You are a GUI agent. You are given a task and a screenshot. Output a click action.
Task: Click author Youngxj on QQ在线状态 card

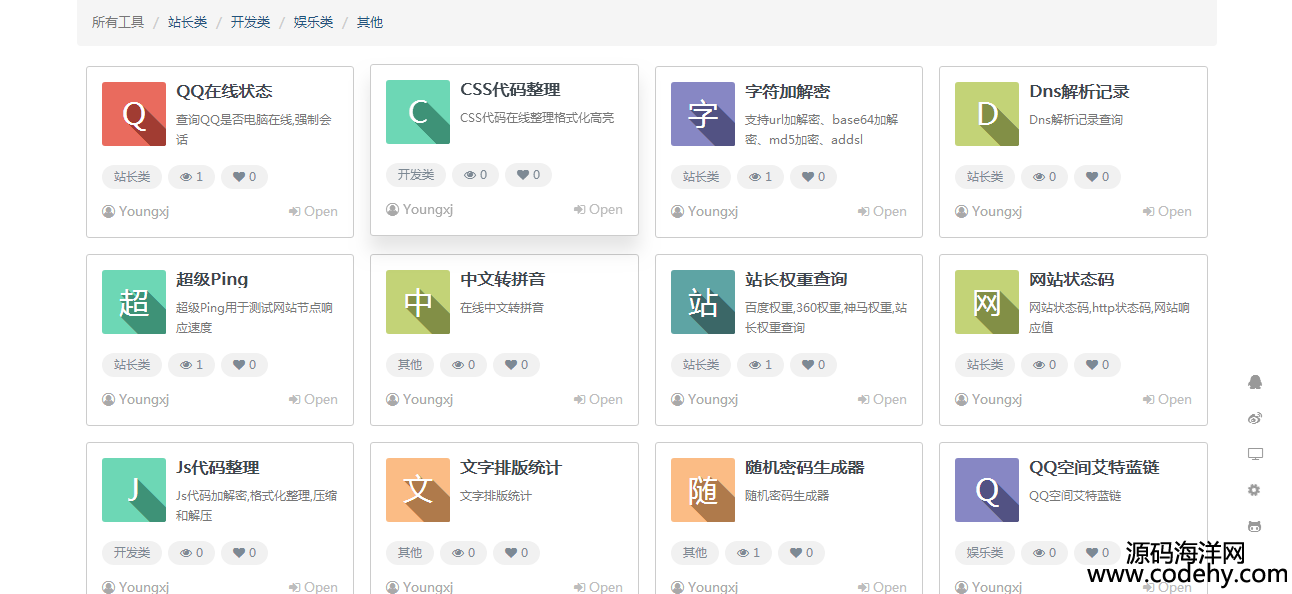(x=135, y=211)
